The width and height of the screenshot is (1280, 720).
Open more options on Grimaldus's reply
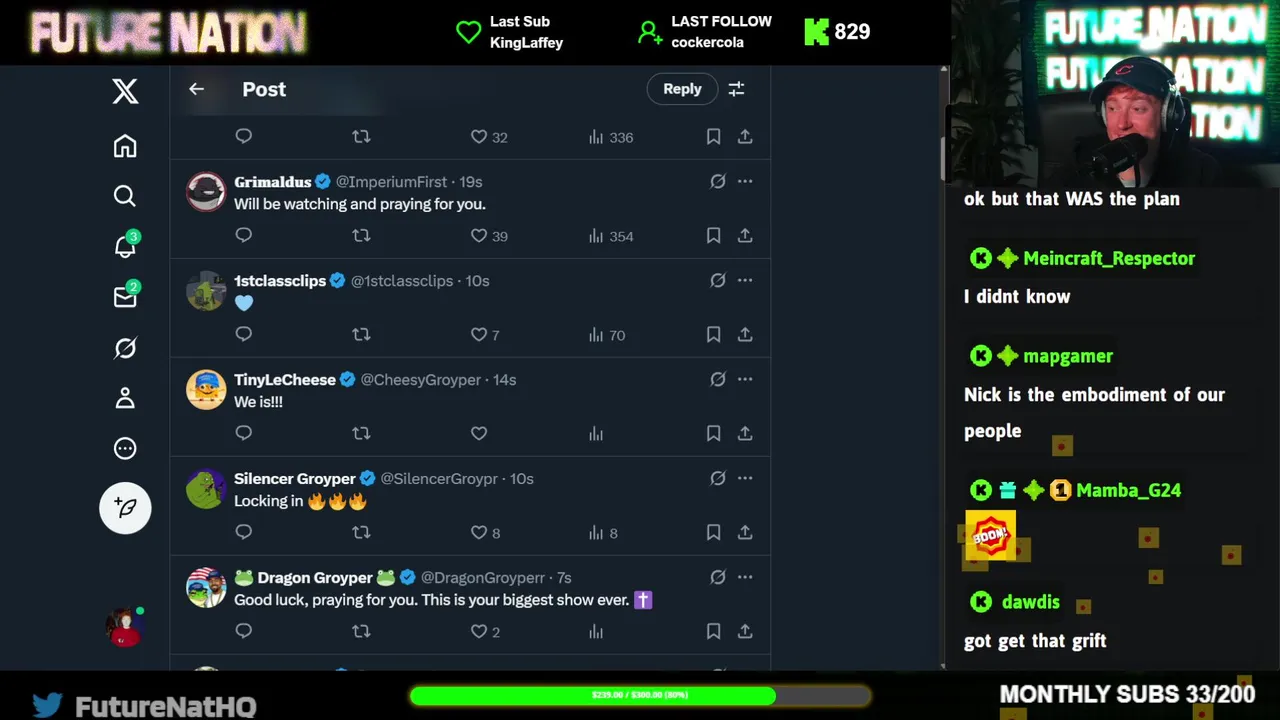745,181
